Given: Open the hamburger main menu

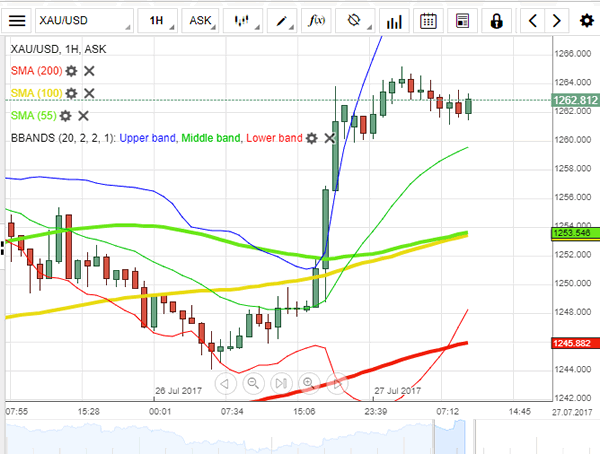Looking at the screenshot, I should 17,21.
